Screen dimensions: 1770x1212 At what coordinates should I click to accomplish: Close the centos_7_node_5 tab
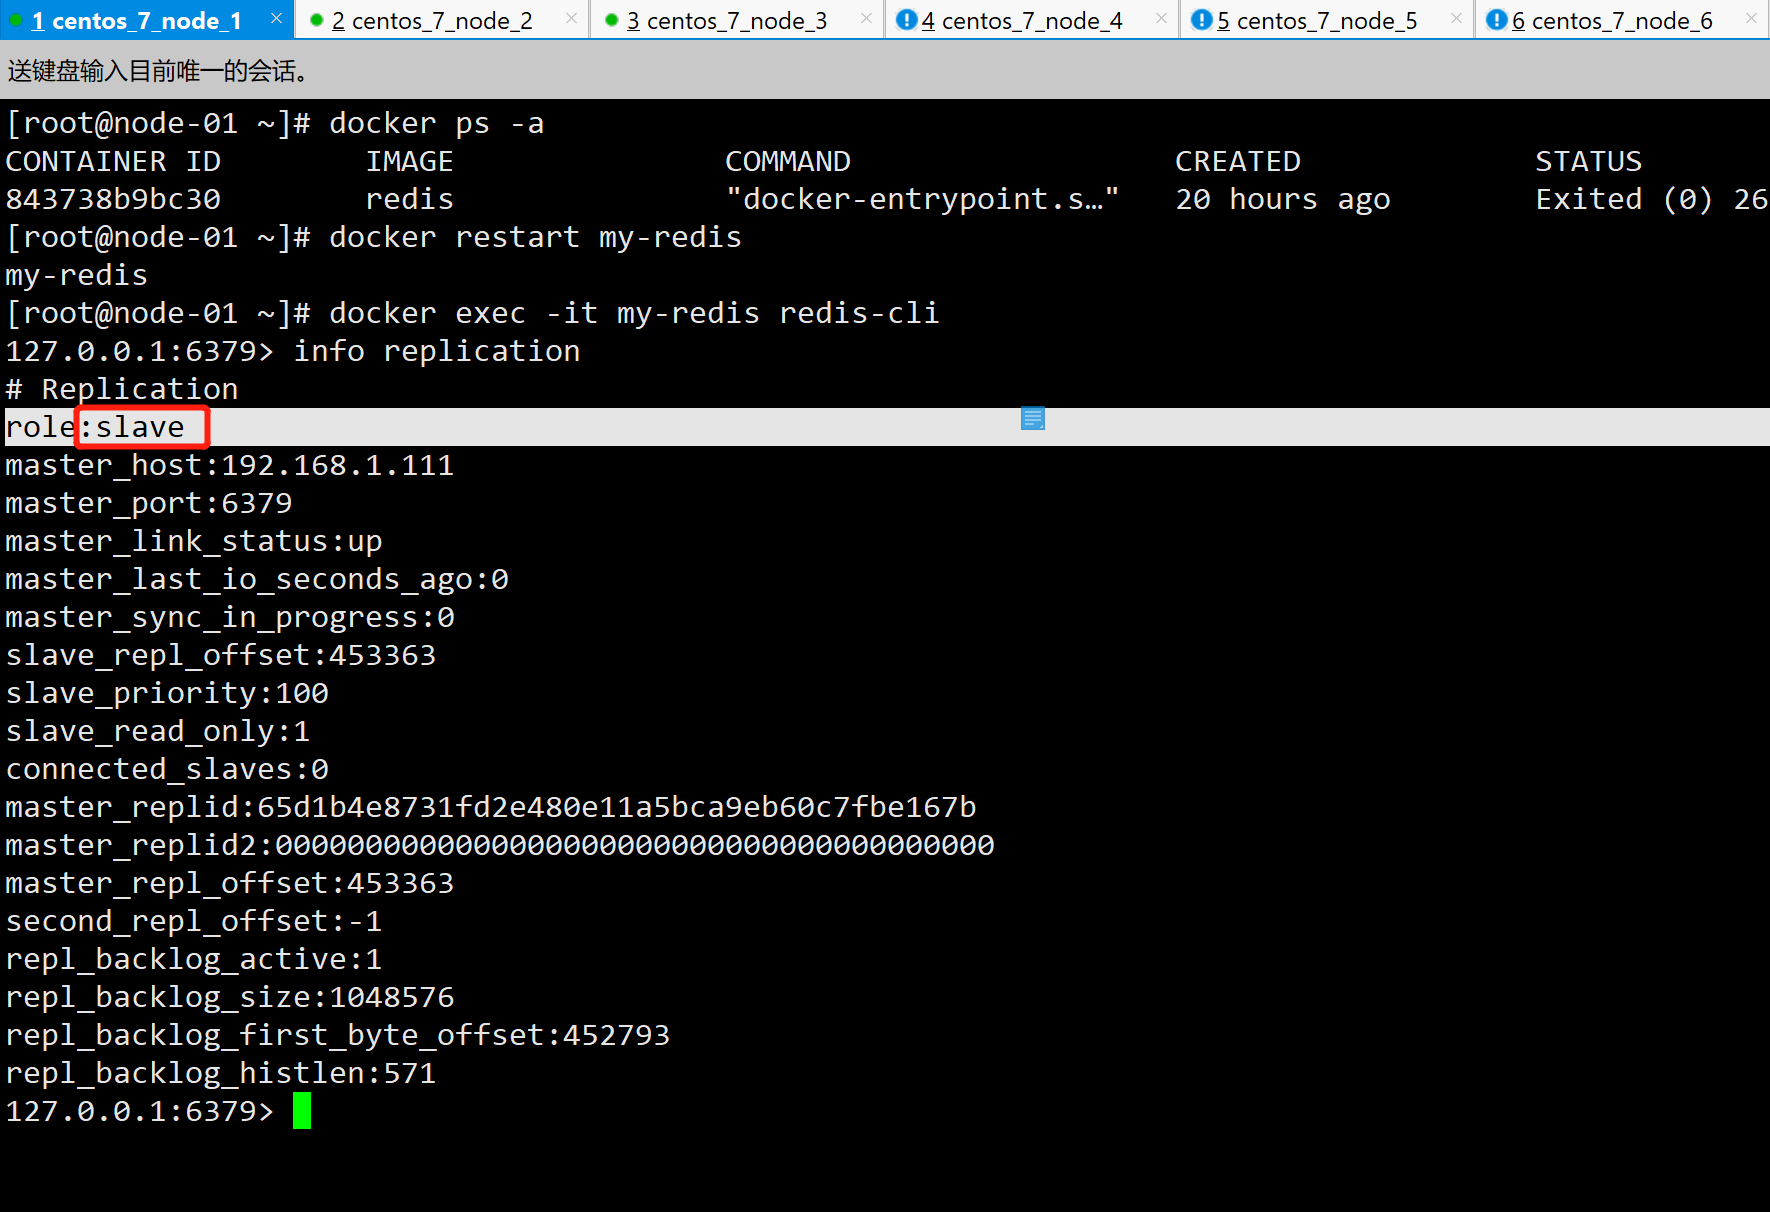coord(1456,19)
